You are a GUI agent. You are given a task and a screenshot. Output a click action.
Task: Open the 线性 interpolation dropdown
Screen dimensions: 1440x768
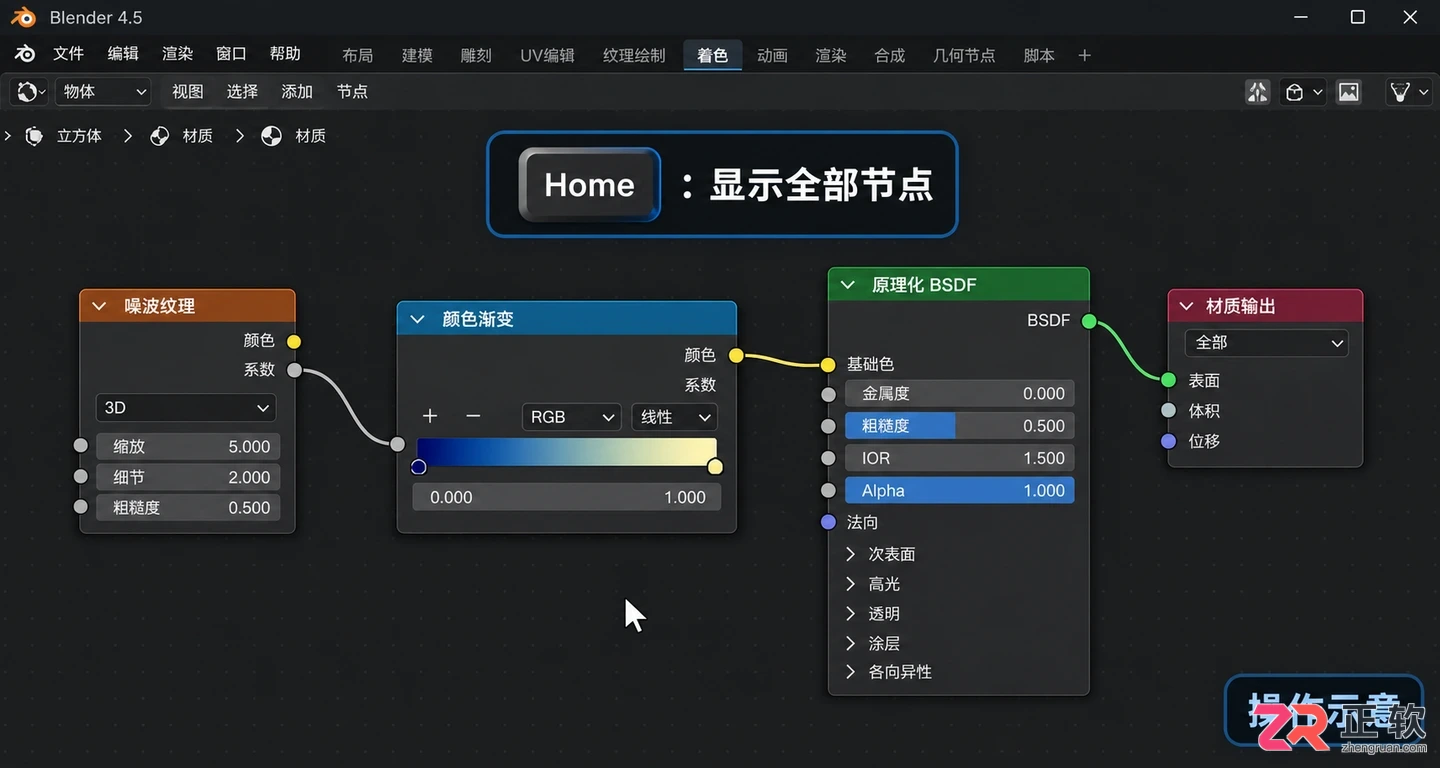(x=675, y=417)
